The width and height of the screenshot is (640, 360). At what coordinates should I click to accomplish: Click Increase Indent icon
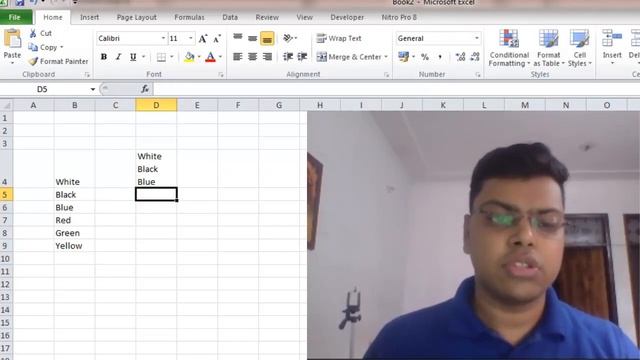[302, 57]
